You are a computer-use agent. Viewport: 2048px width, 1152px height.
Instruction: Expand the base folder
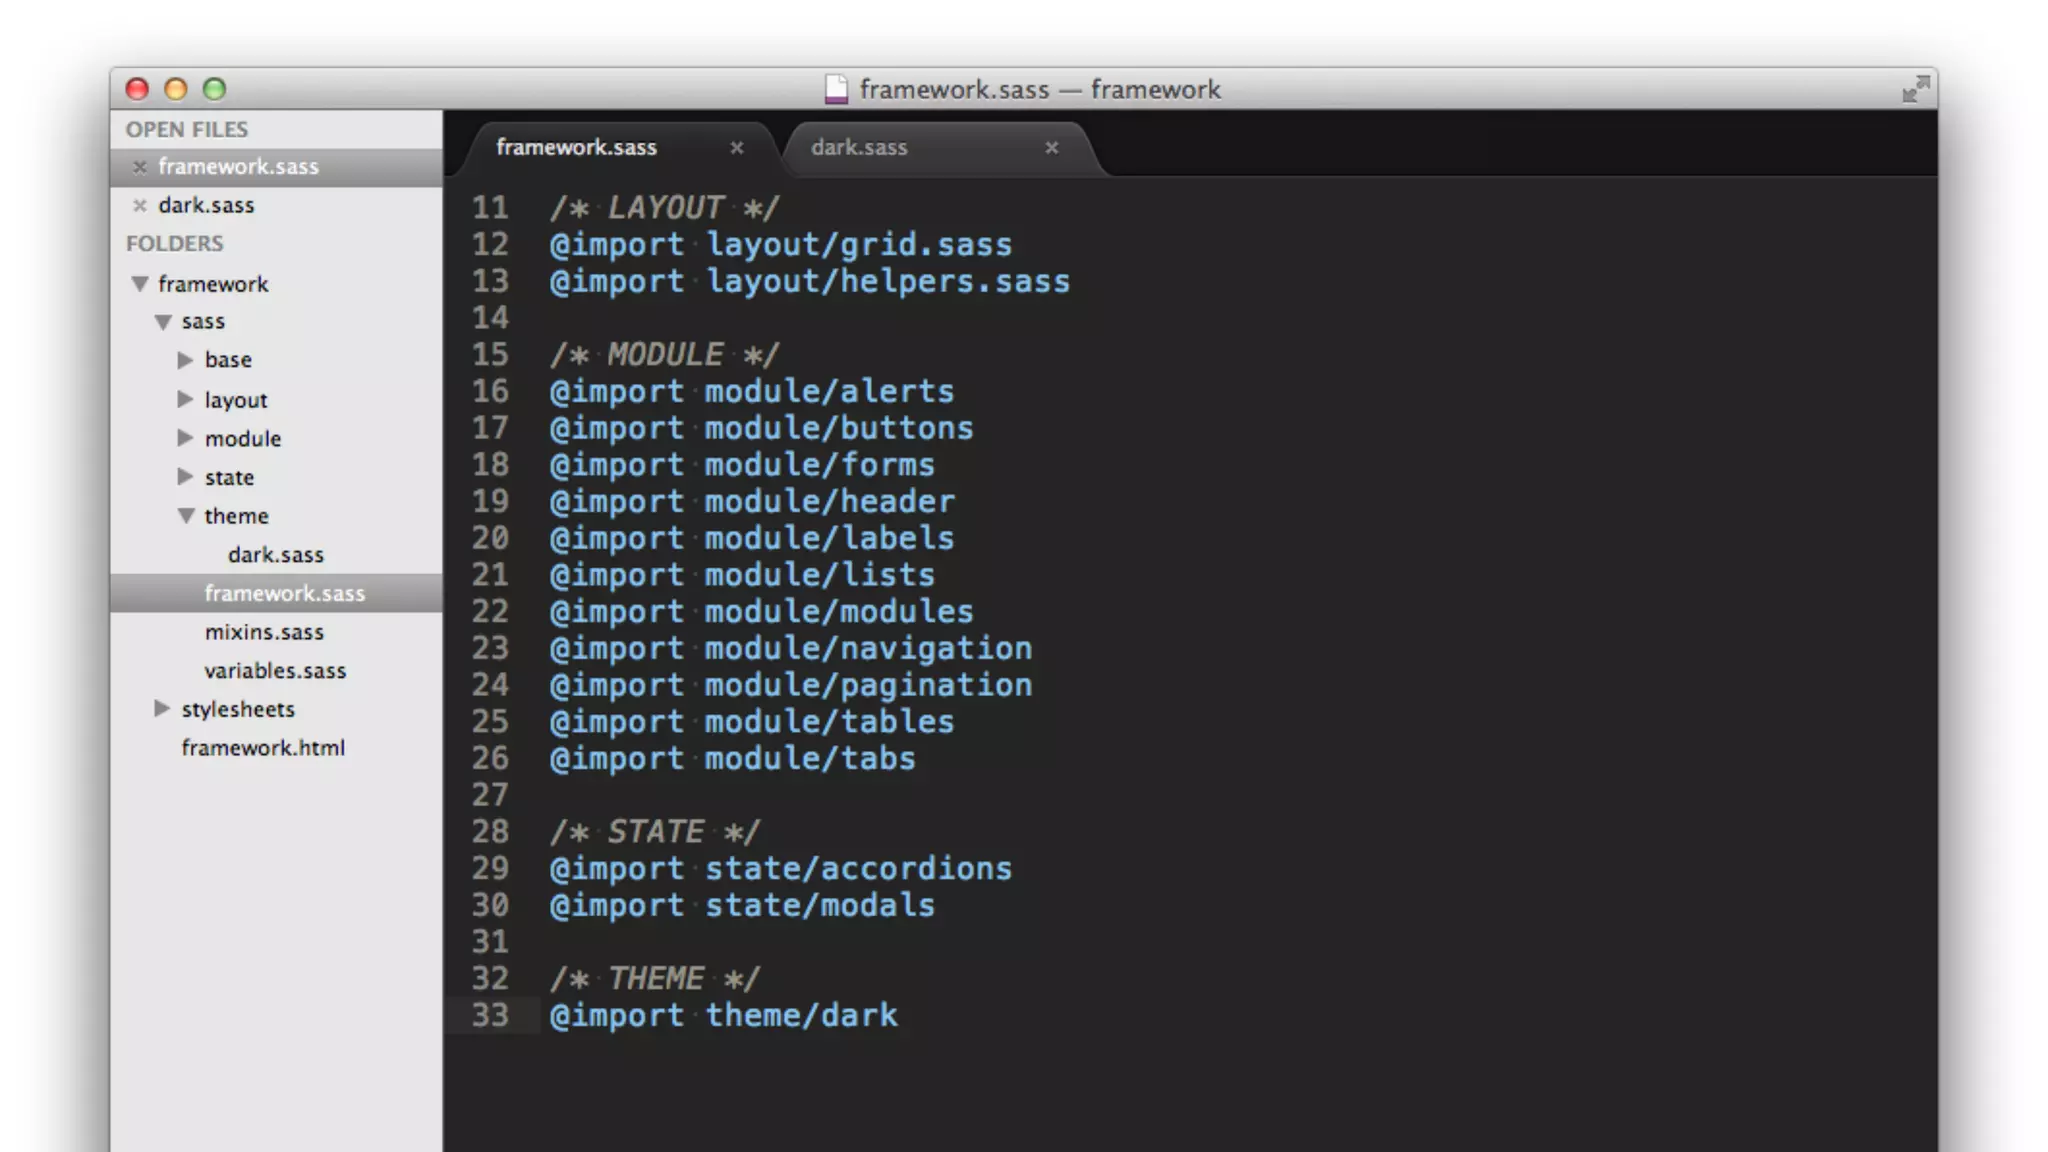(x=185, y=360)
